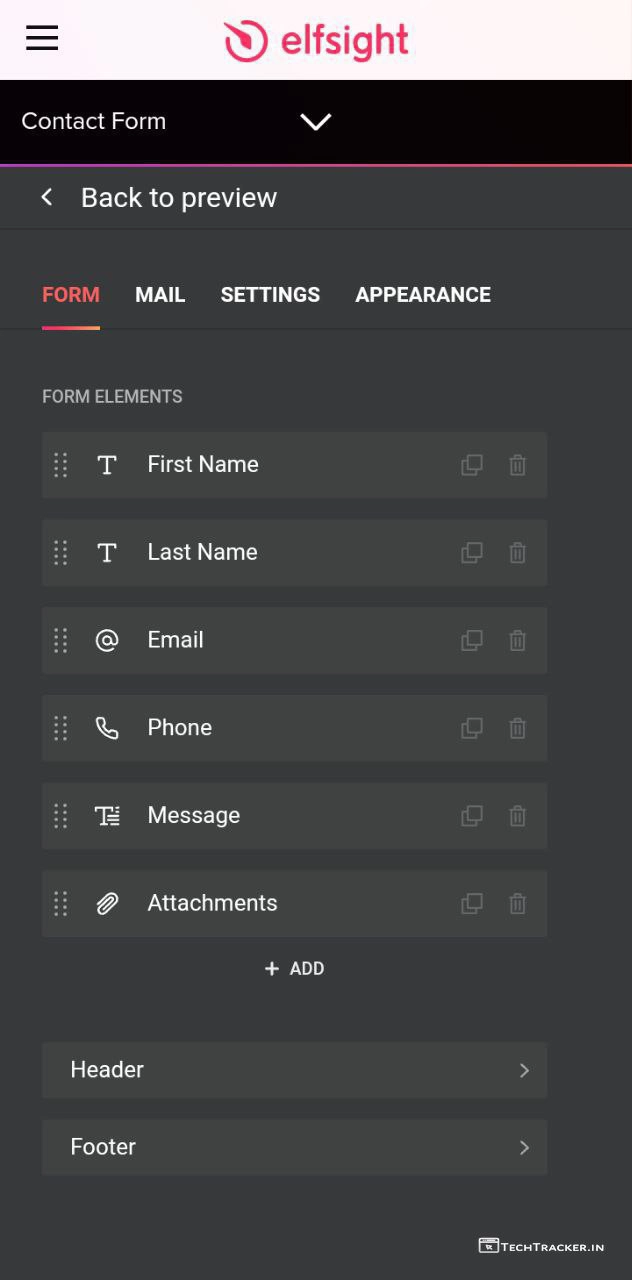Duplicate the Email field
Screen dimensions: 632x1280
coord(472,640)
